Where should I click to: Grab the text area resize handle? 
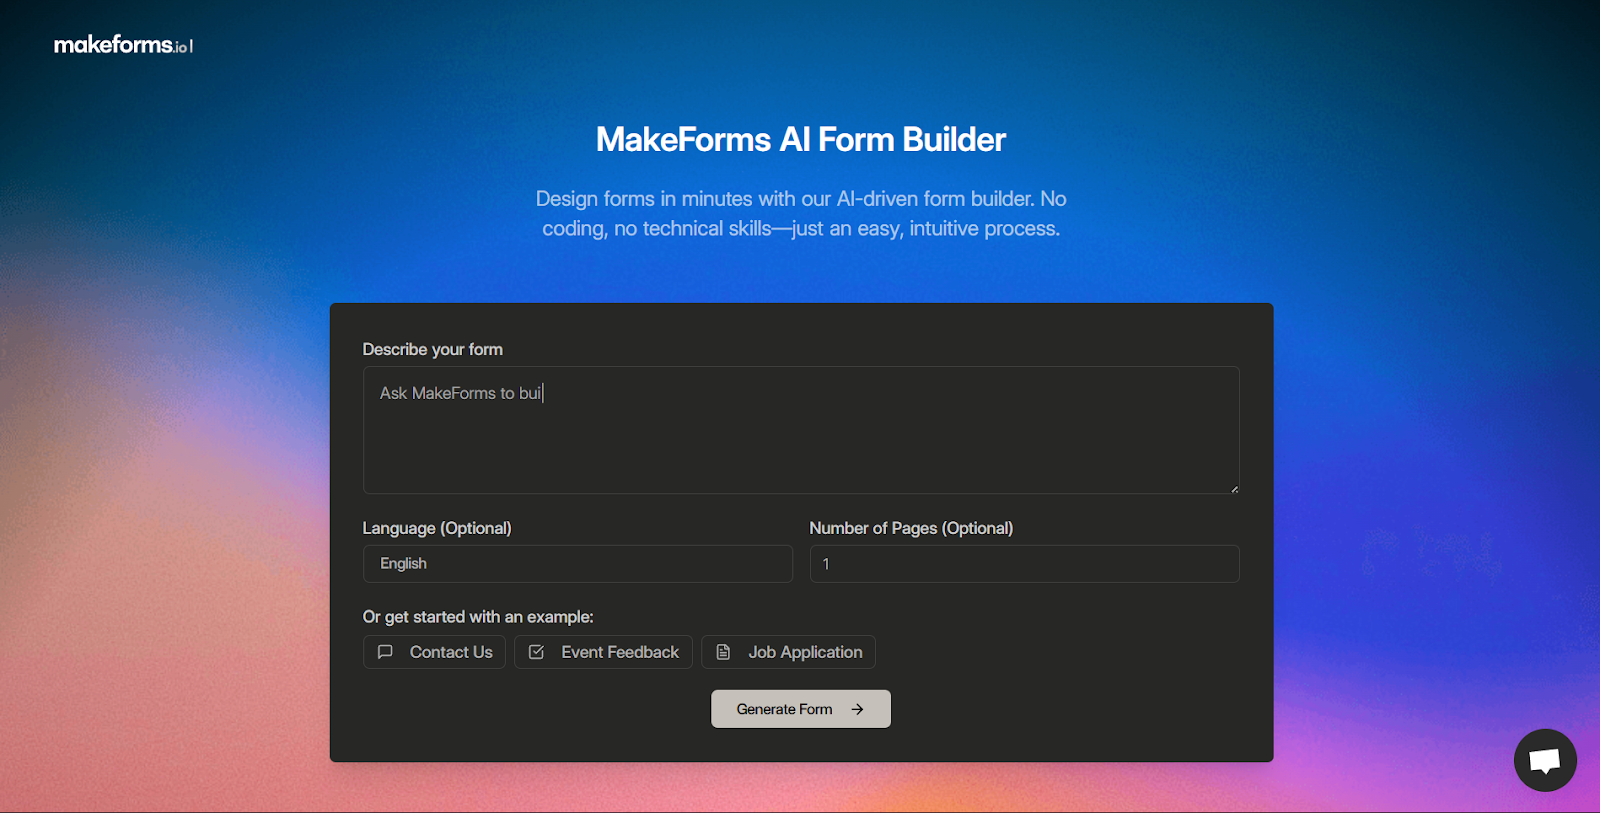point(1234,489)
